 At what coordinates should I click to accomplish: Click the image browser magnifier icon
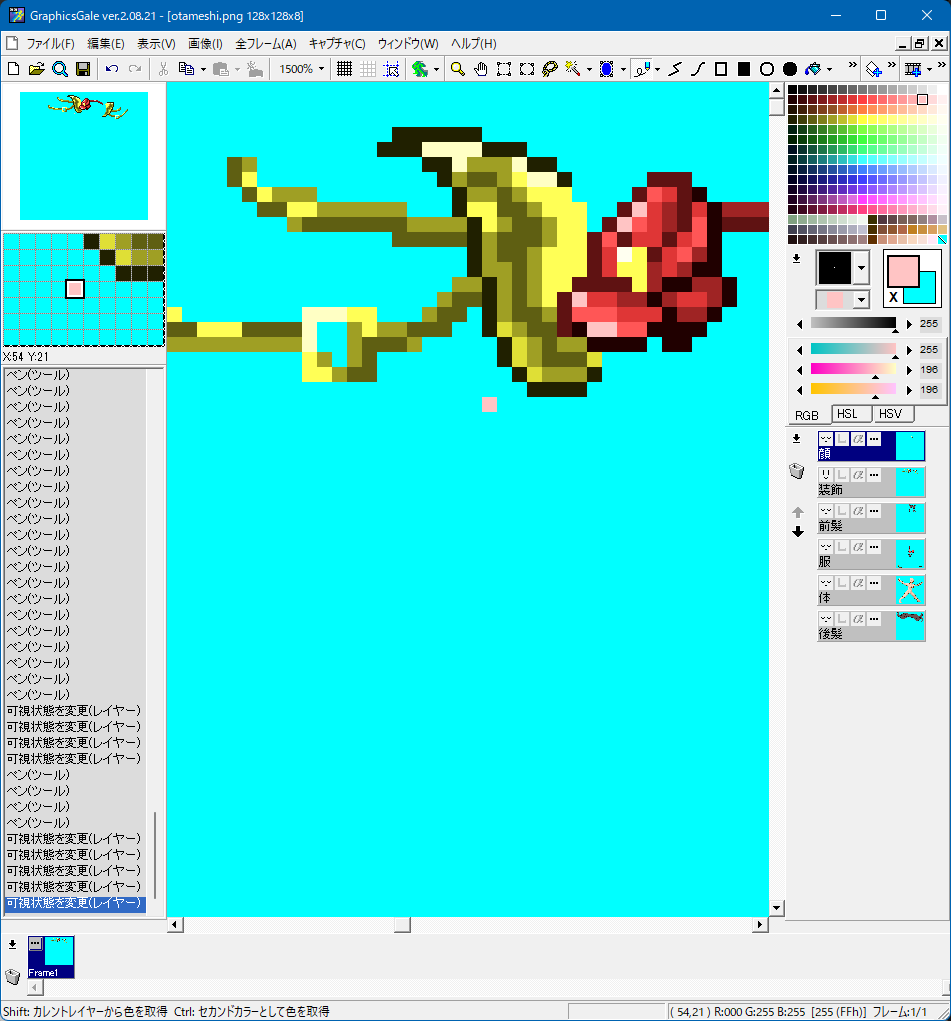coord(60,69)
